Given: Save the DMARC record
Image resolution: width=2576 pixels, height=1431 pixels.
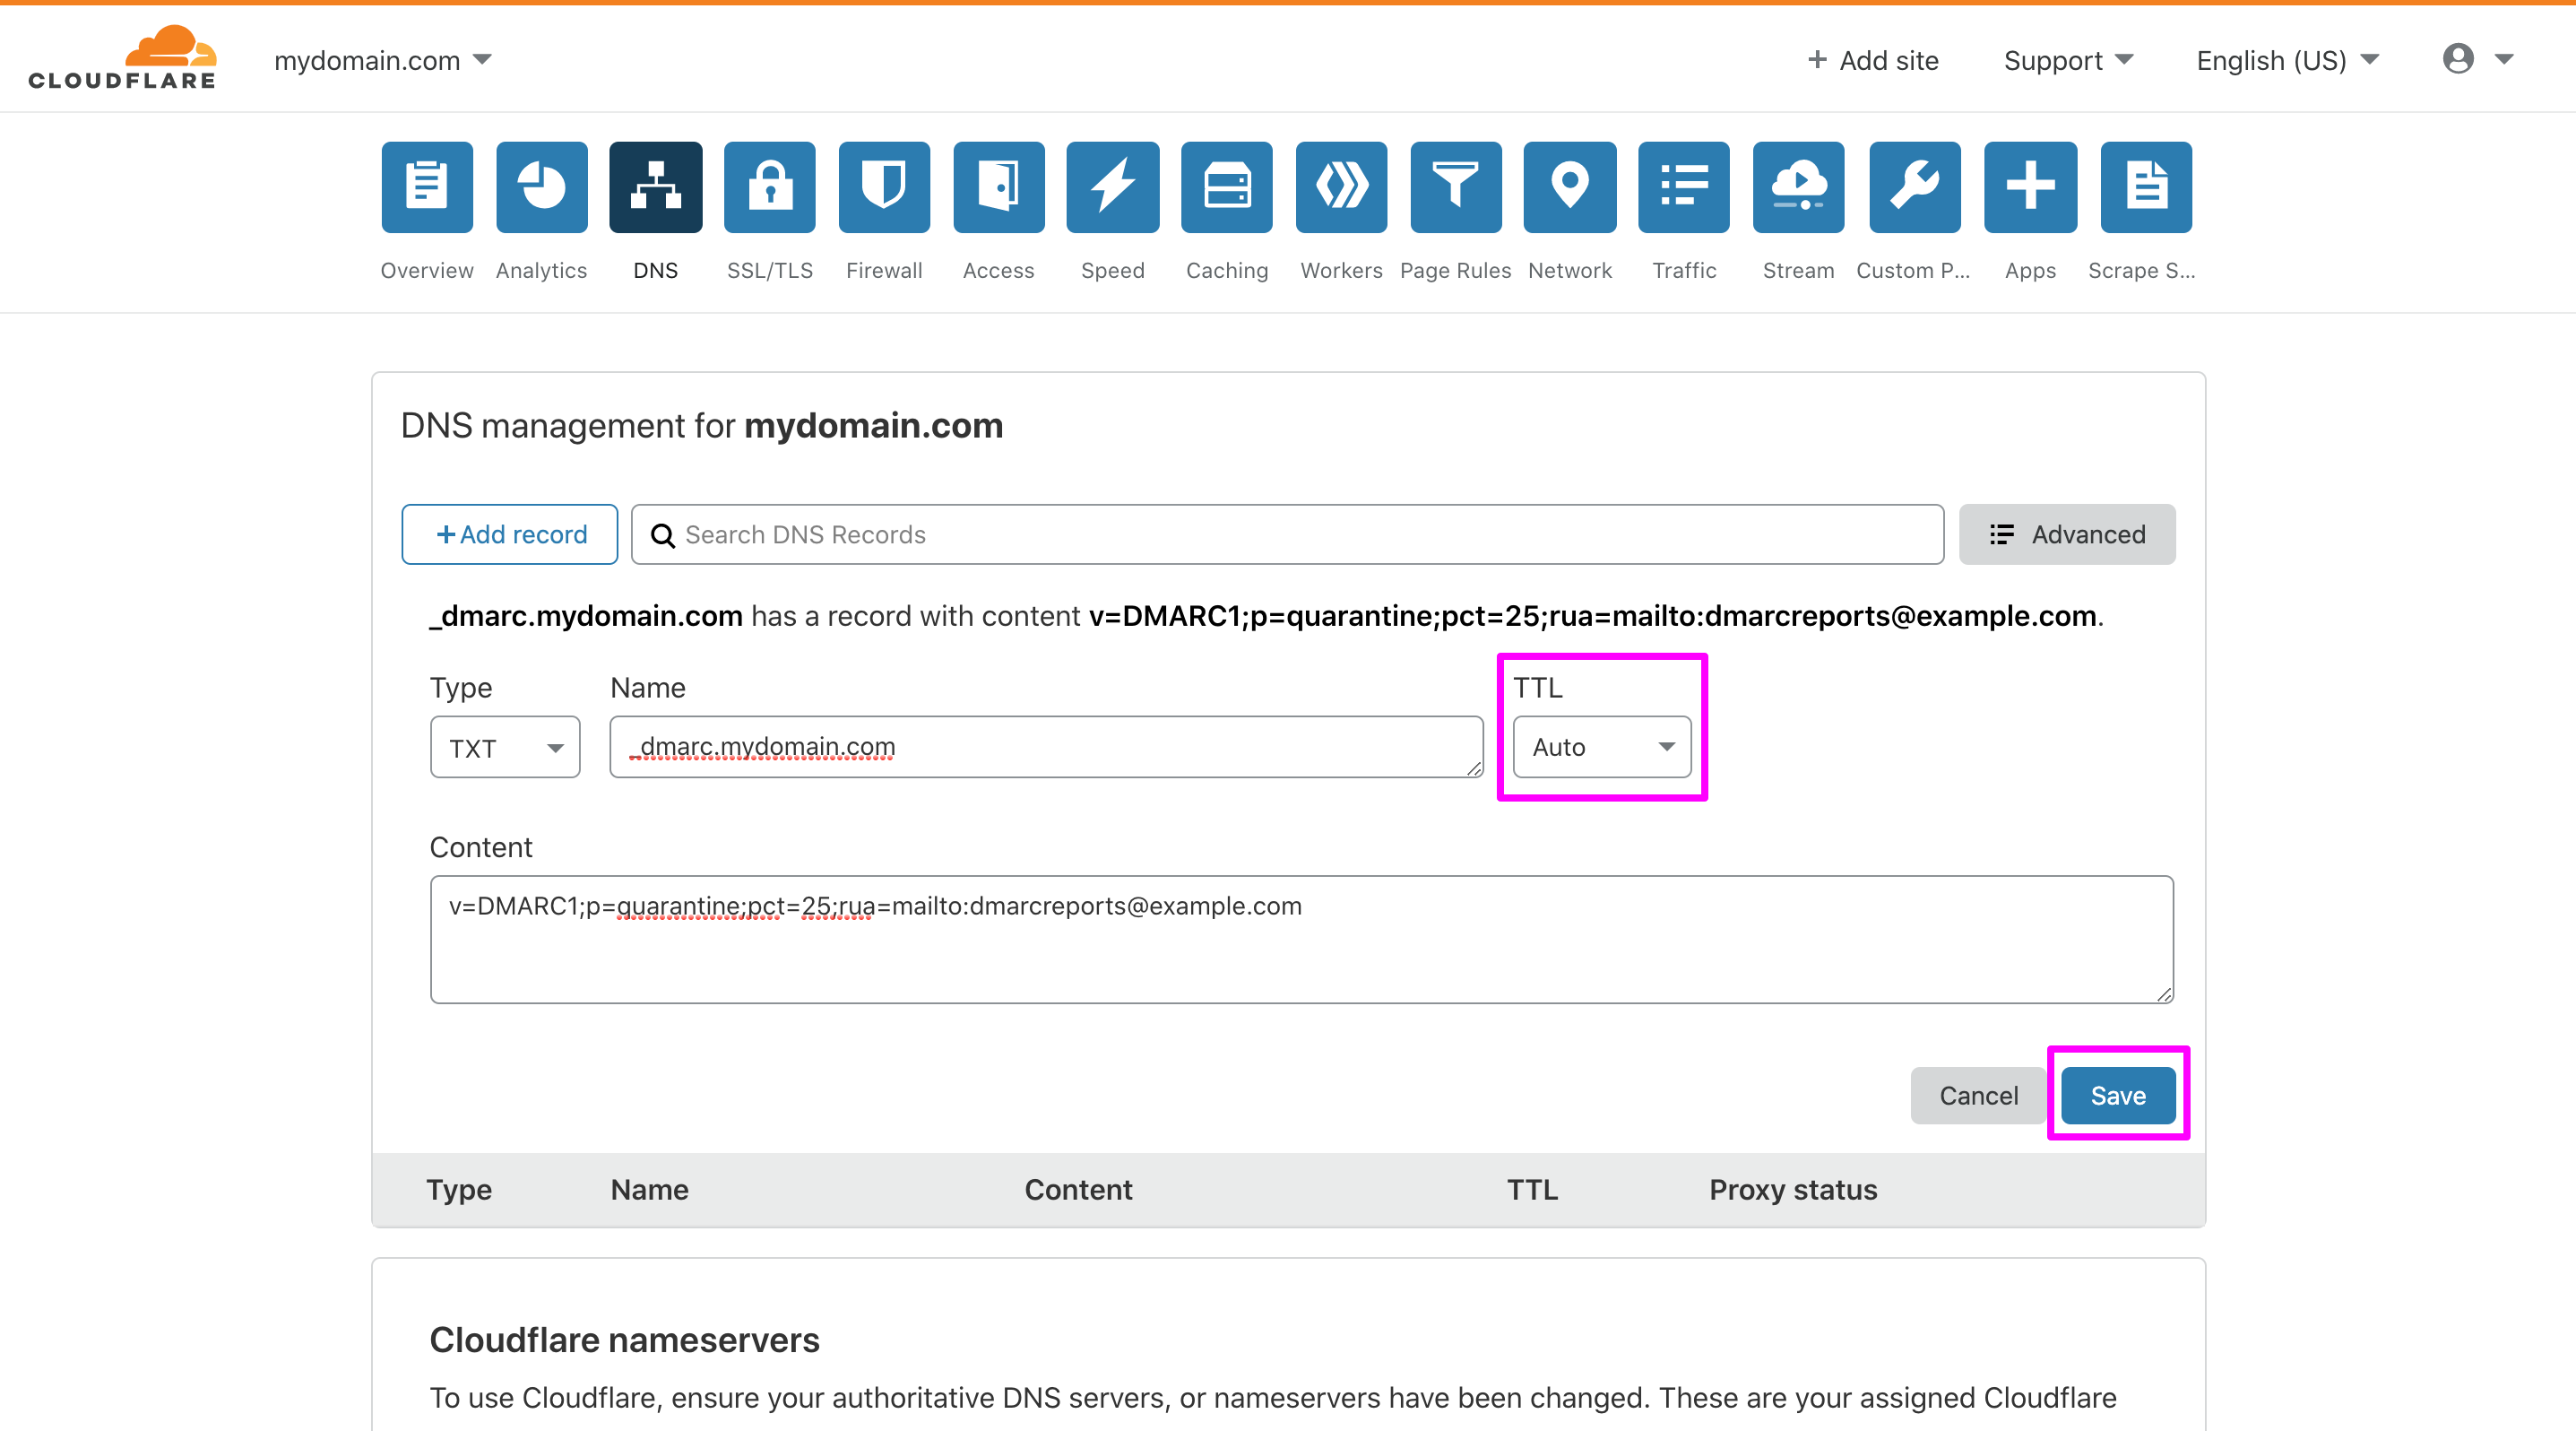Looking at the screenshot, I should point(2117,1095).
